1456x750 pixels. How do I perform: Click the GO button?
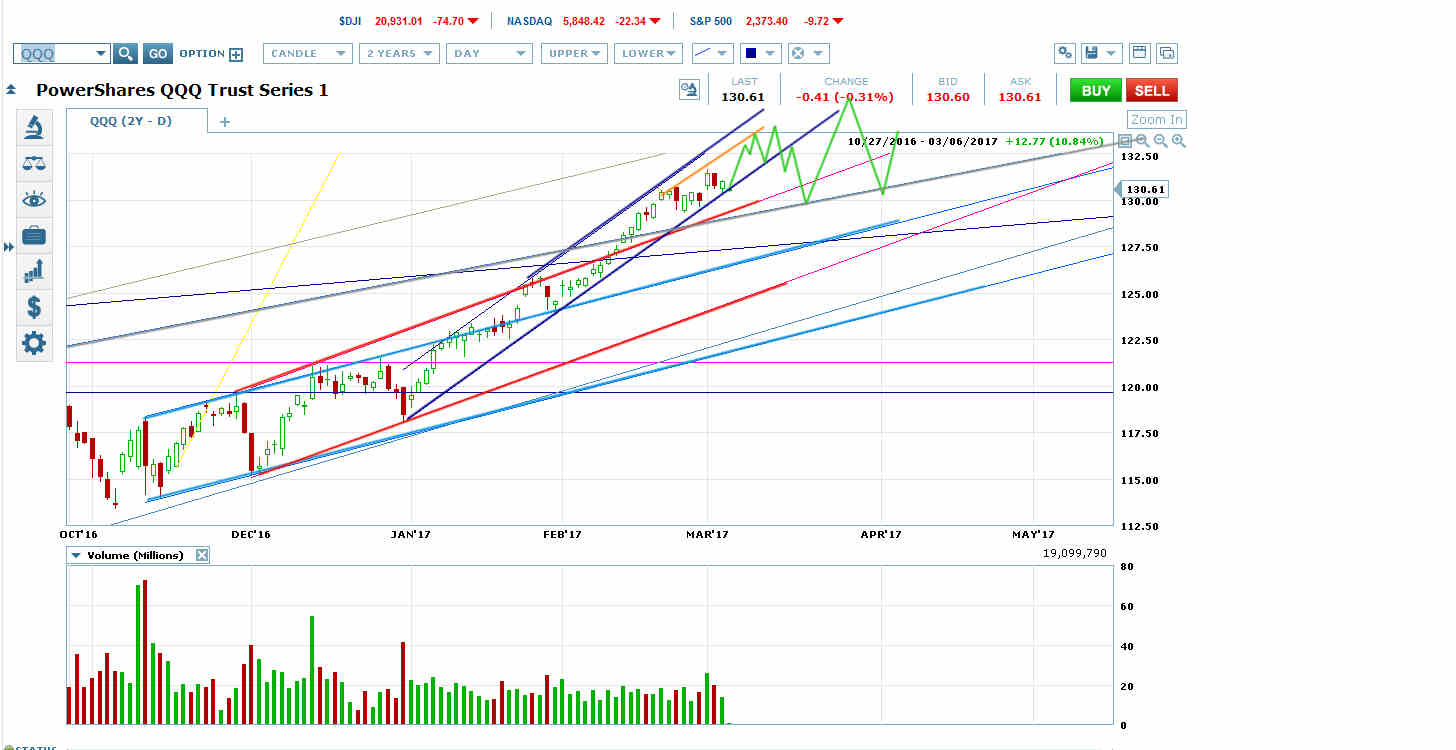[157, 54]
